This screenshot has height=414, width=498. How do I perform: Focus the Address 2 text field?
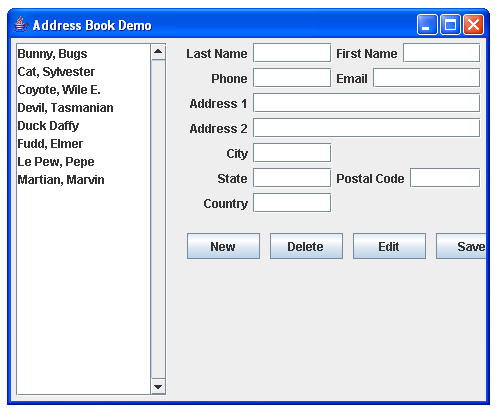[x=367, y=128]
